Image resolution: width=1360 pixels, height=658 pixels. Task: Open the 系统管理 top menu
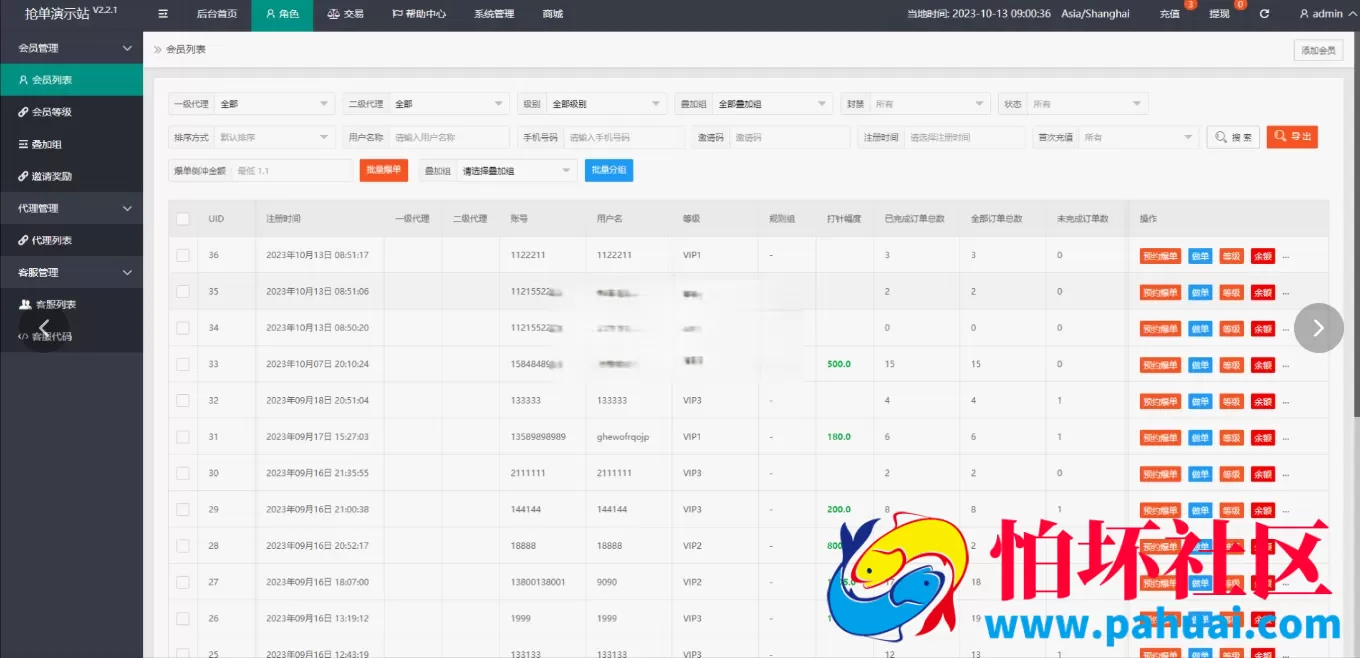493,14
